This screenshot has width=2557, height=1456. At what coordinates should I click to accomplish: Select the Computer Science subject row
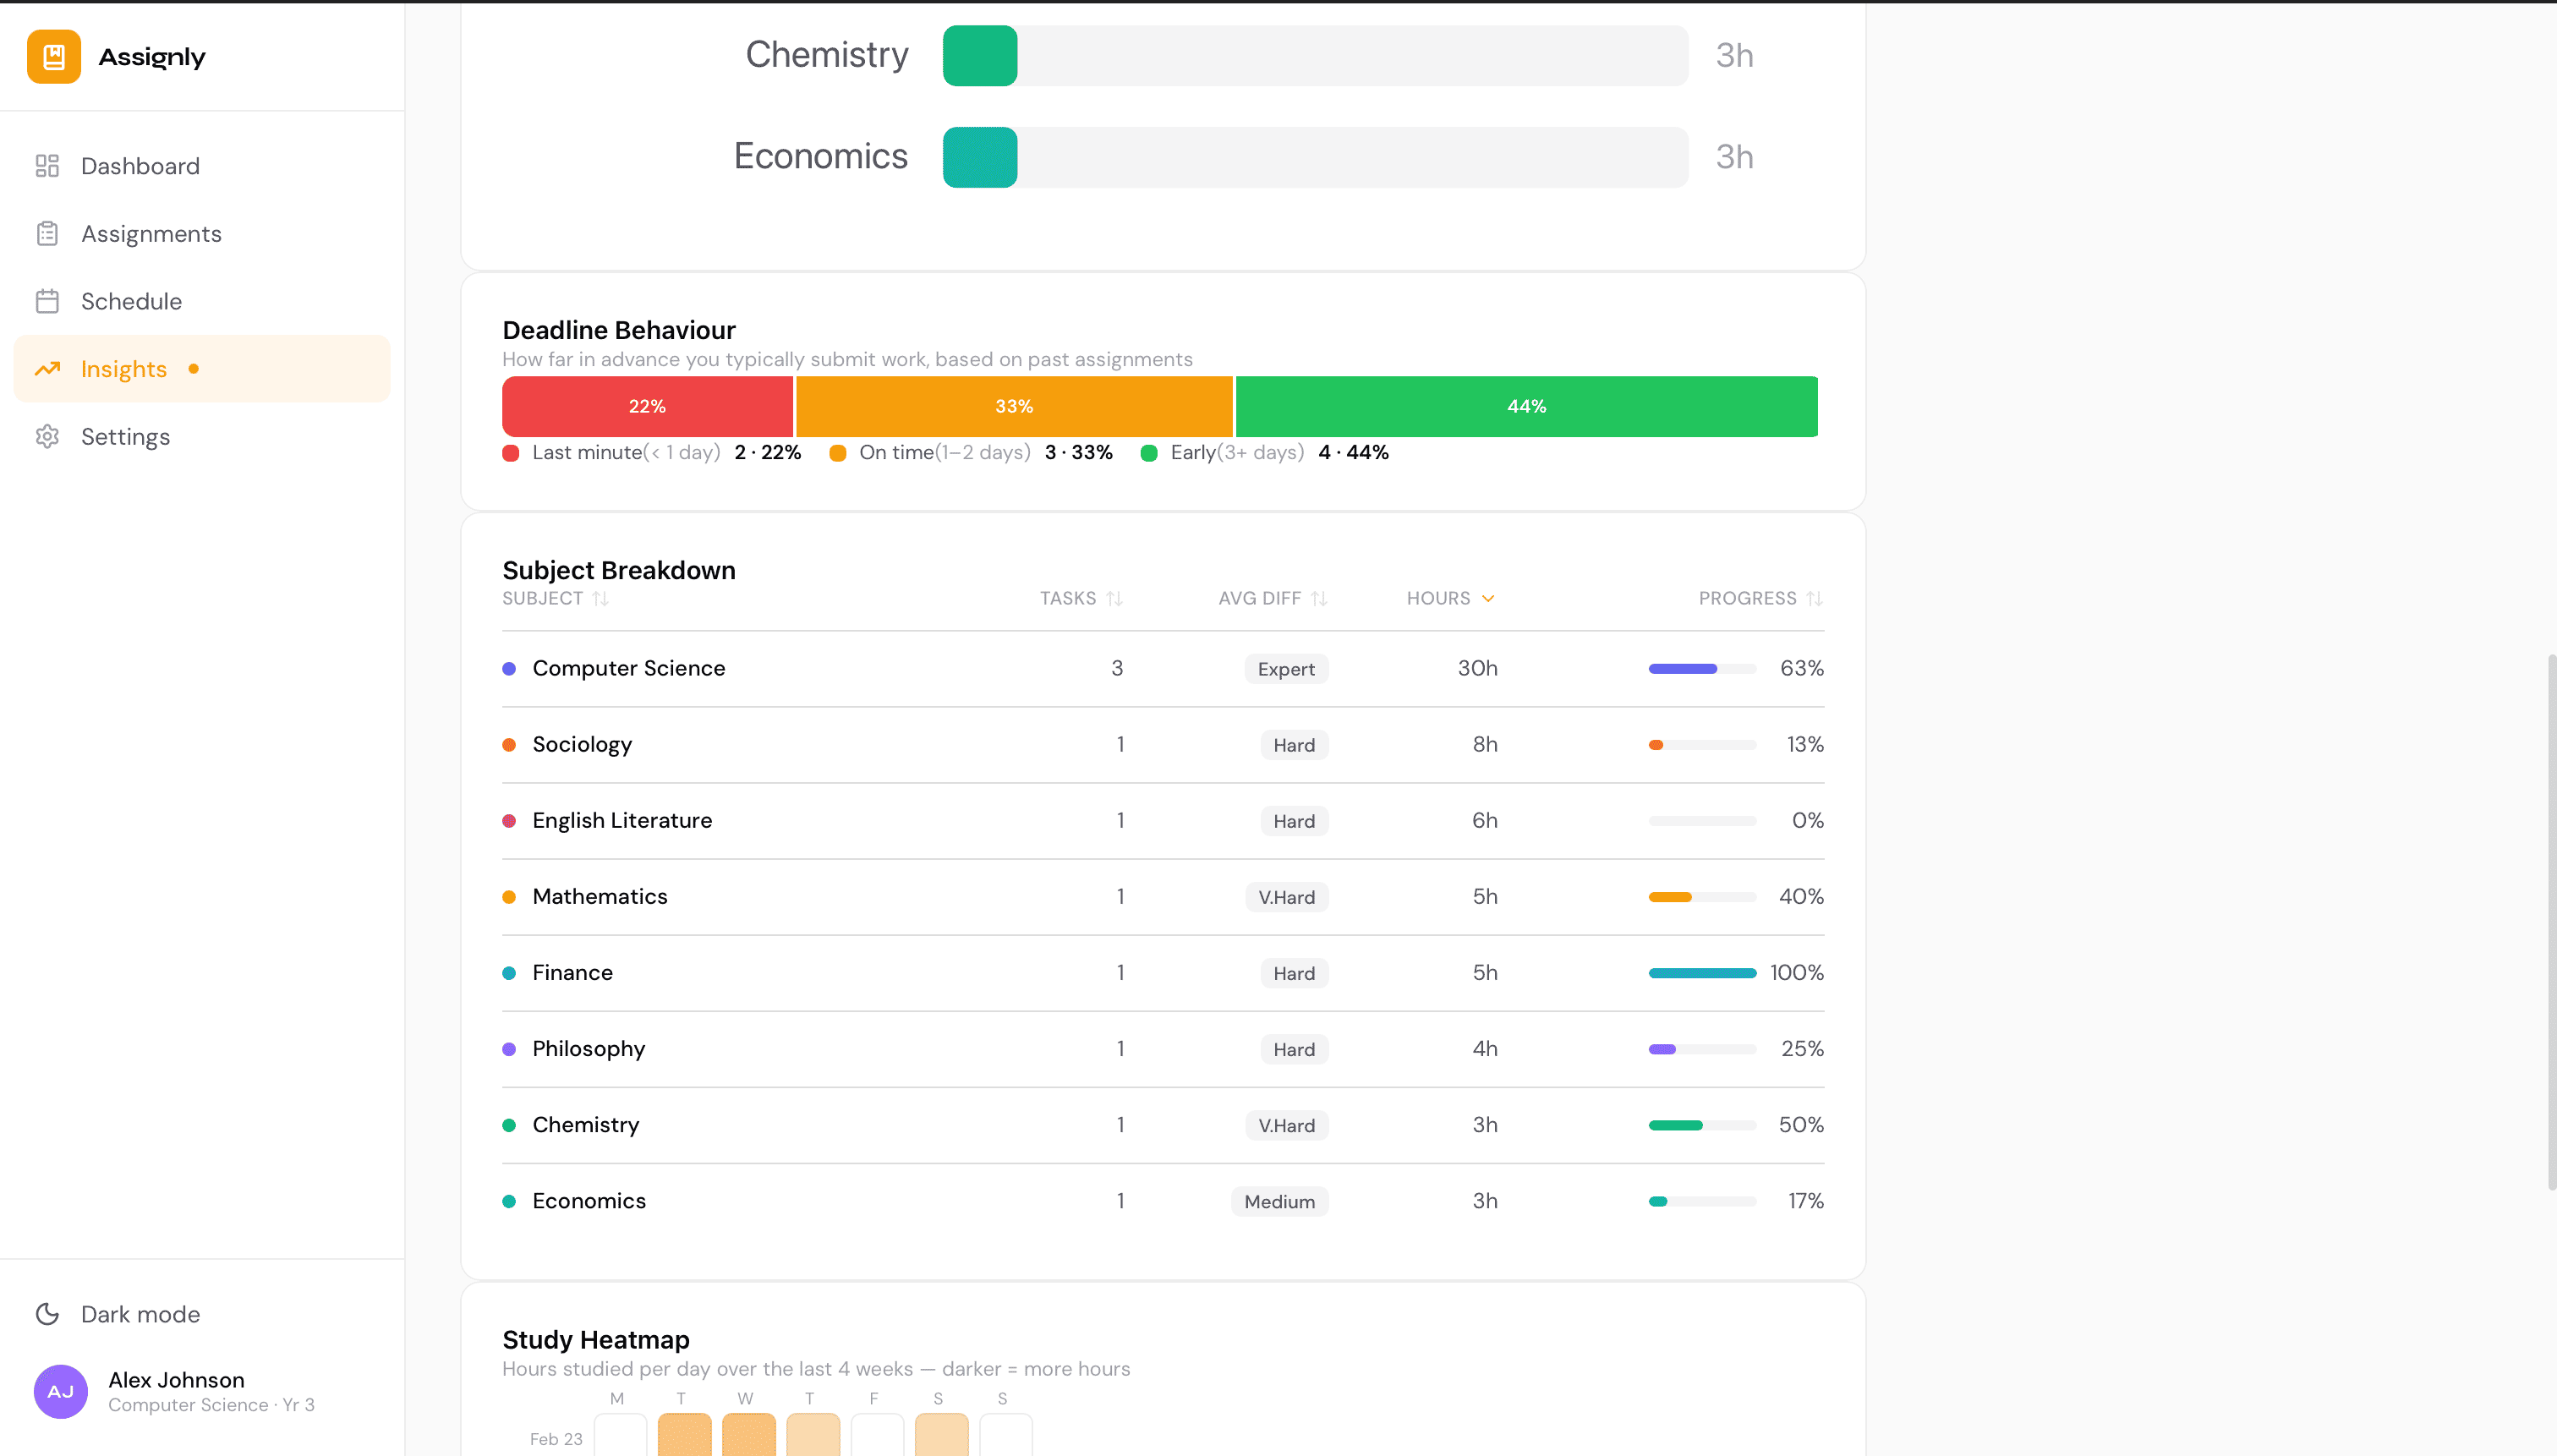[628, 668]
